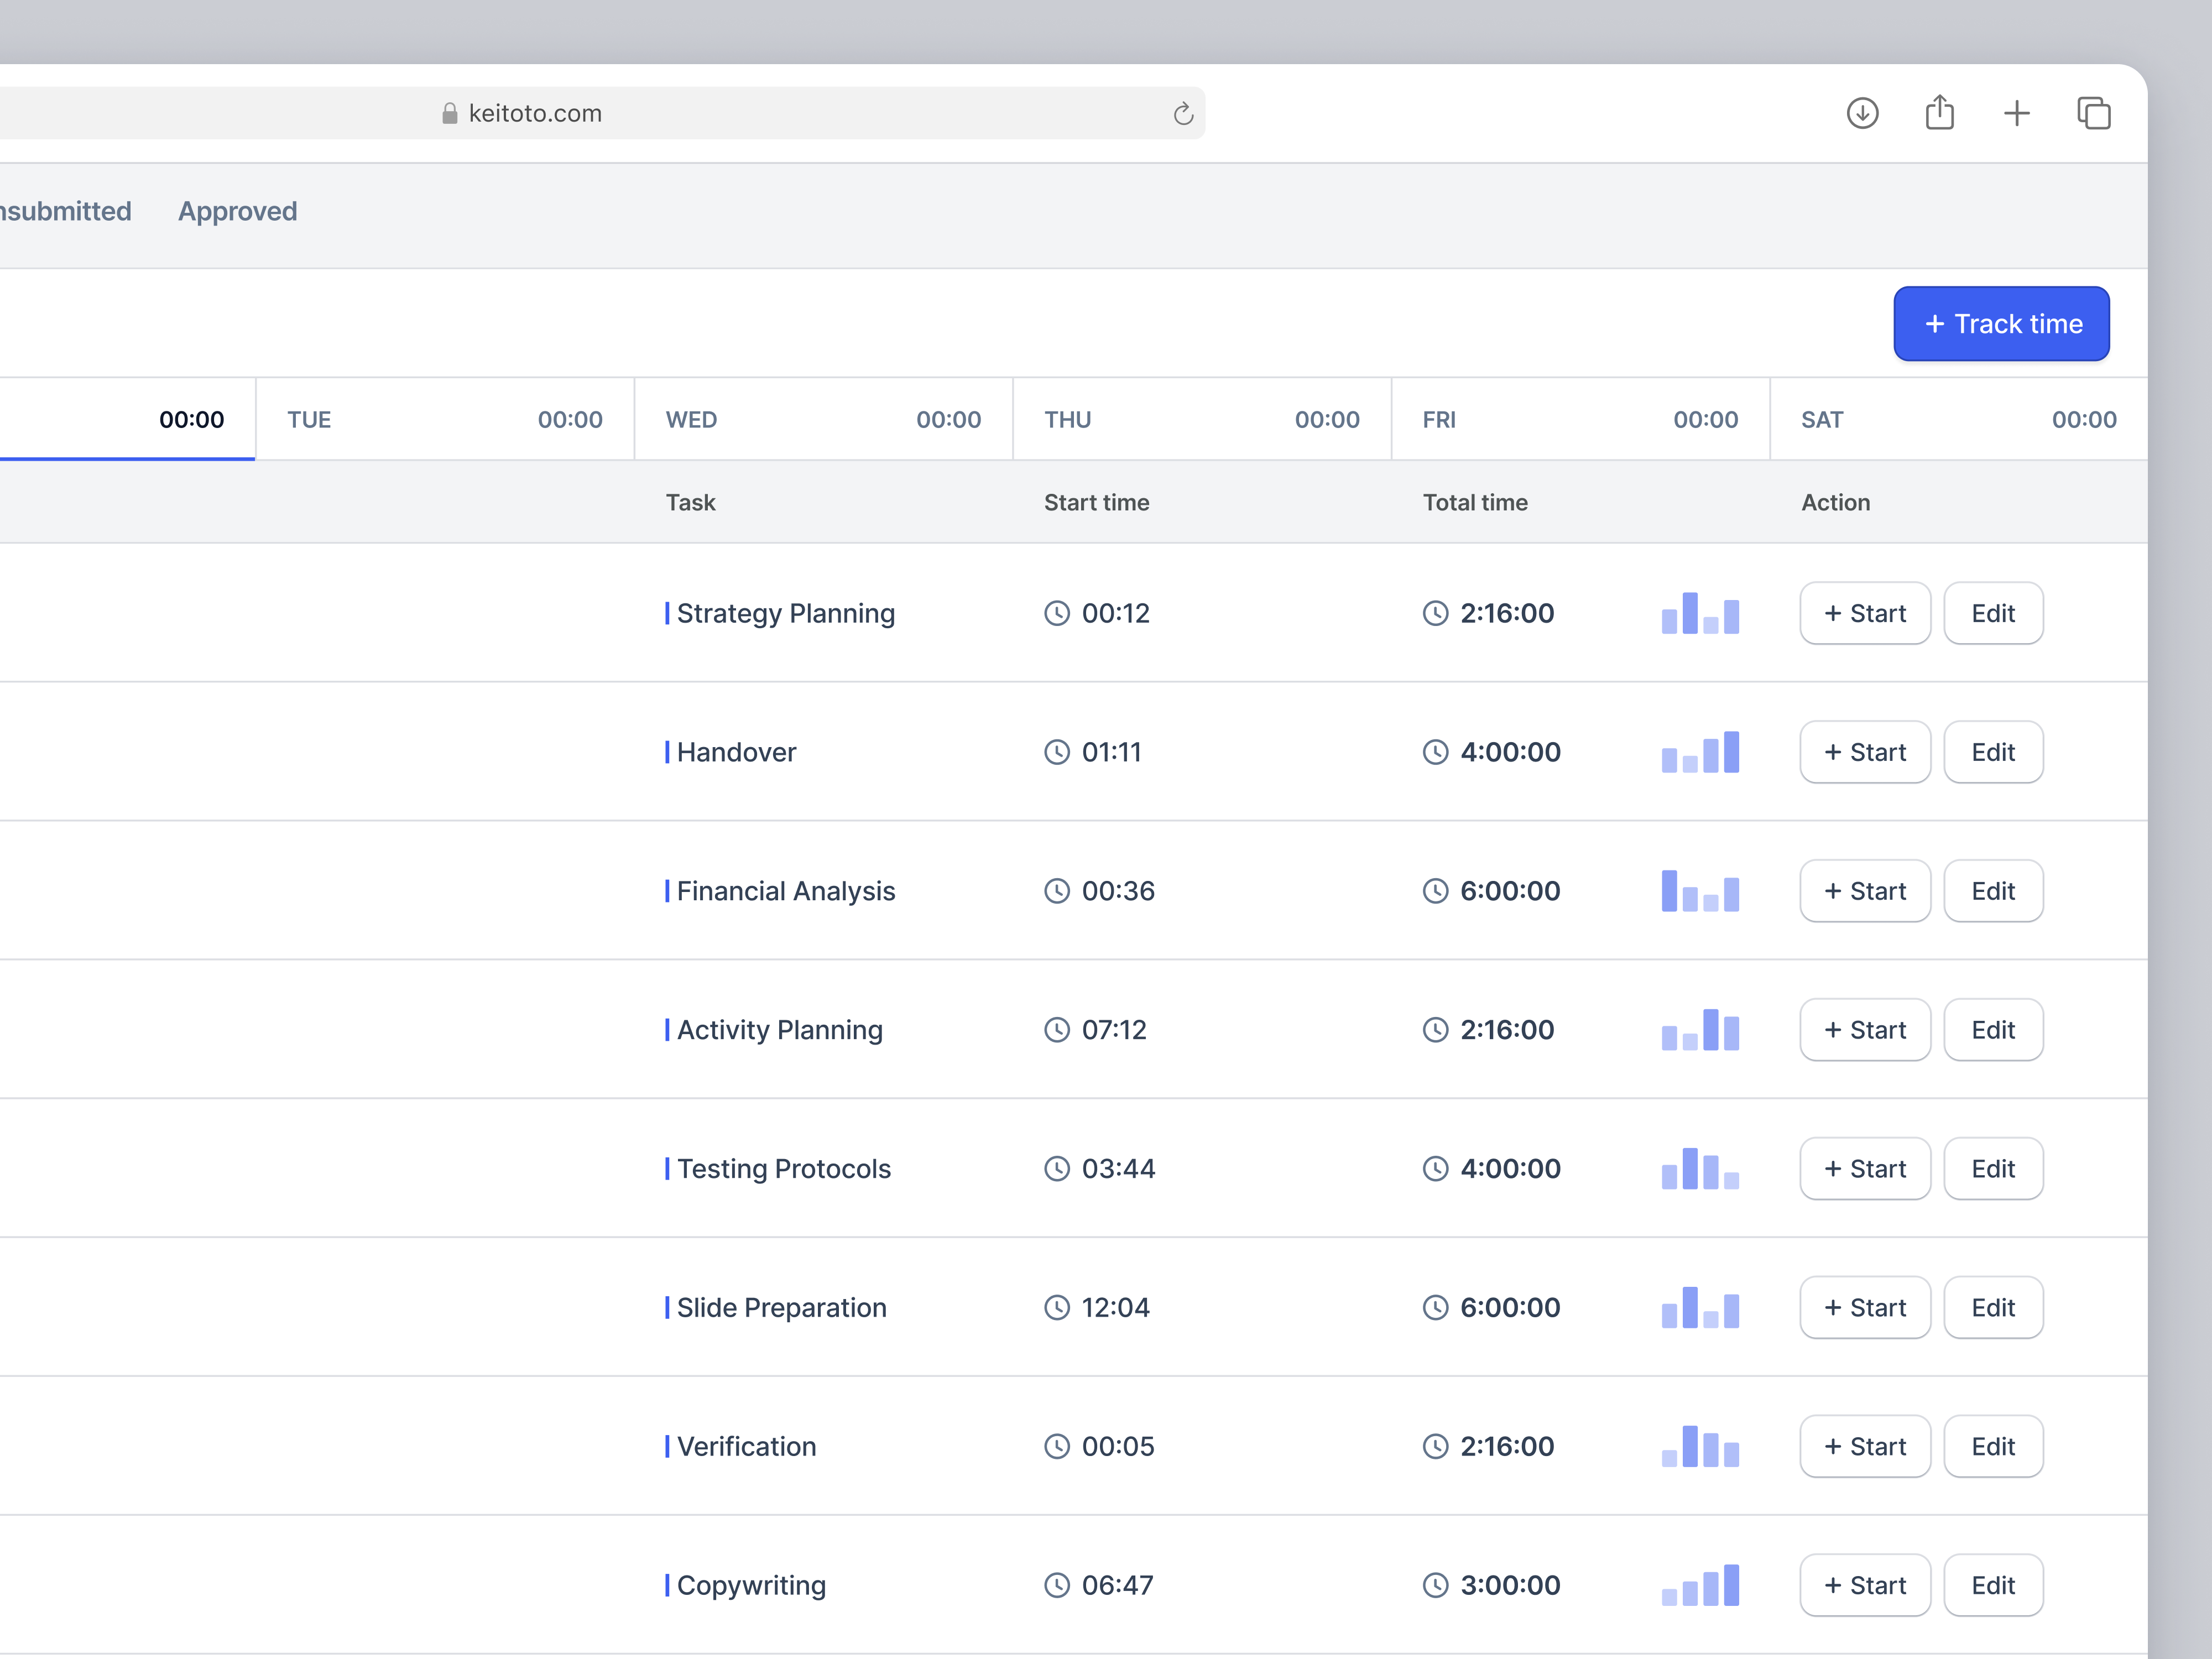Open the tab overview with the tabs icon
The image size is (2212, 1659).
(x=2094, y=113)
